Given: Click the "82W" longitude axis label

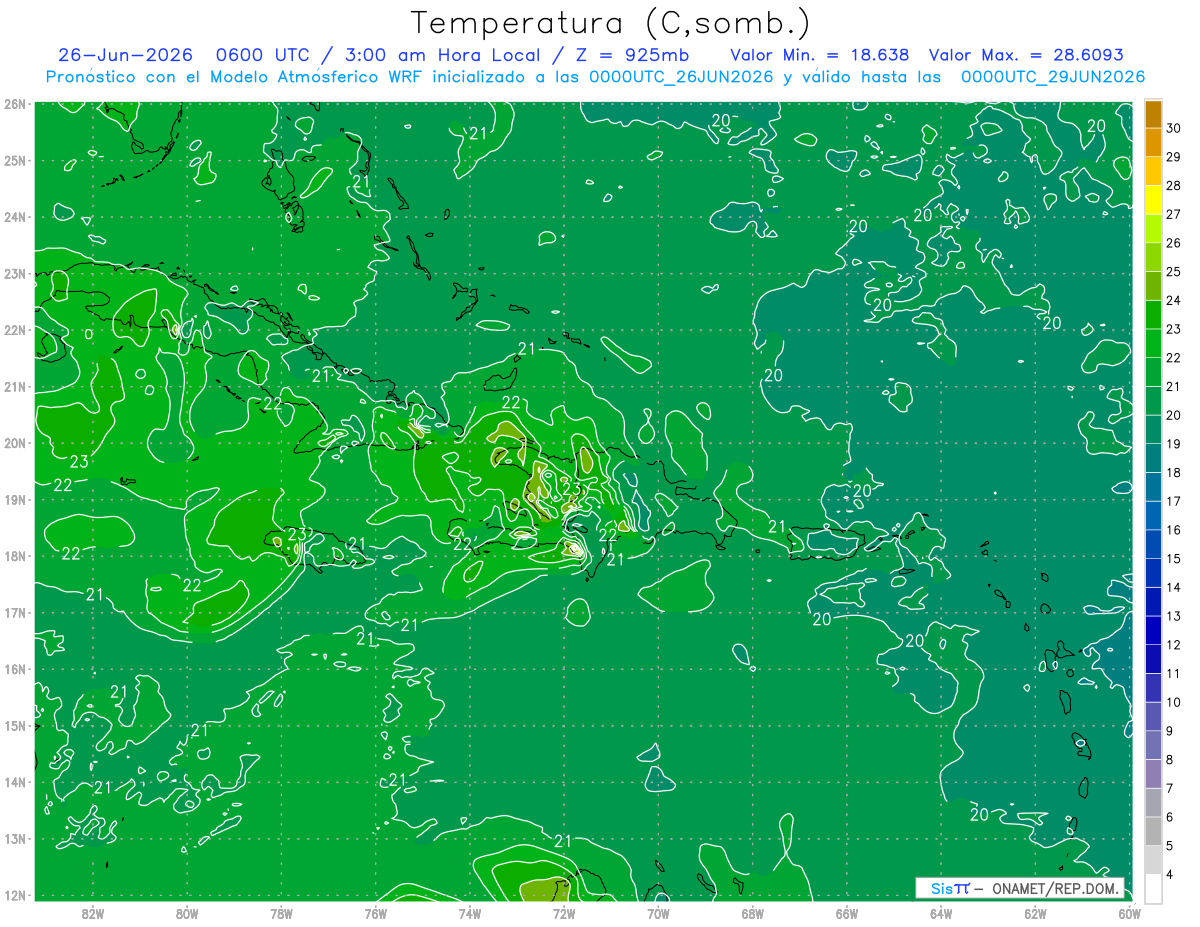Looking at the screenshot, I should pyautogui.click(x=92, y=913).
